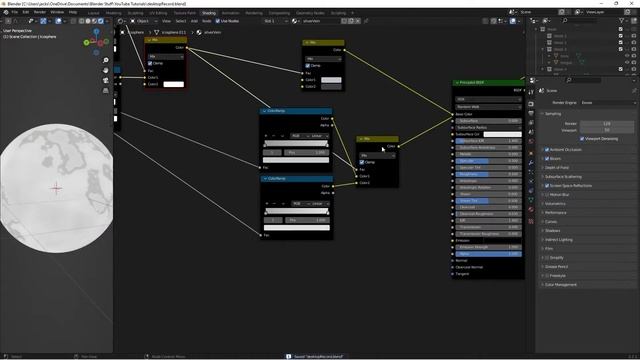The width and height of the screenshot is (640, 360).
Task: Click the pin icon in the Scene properties header
Action: tap(634, 91)
